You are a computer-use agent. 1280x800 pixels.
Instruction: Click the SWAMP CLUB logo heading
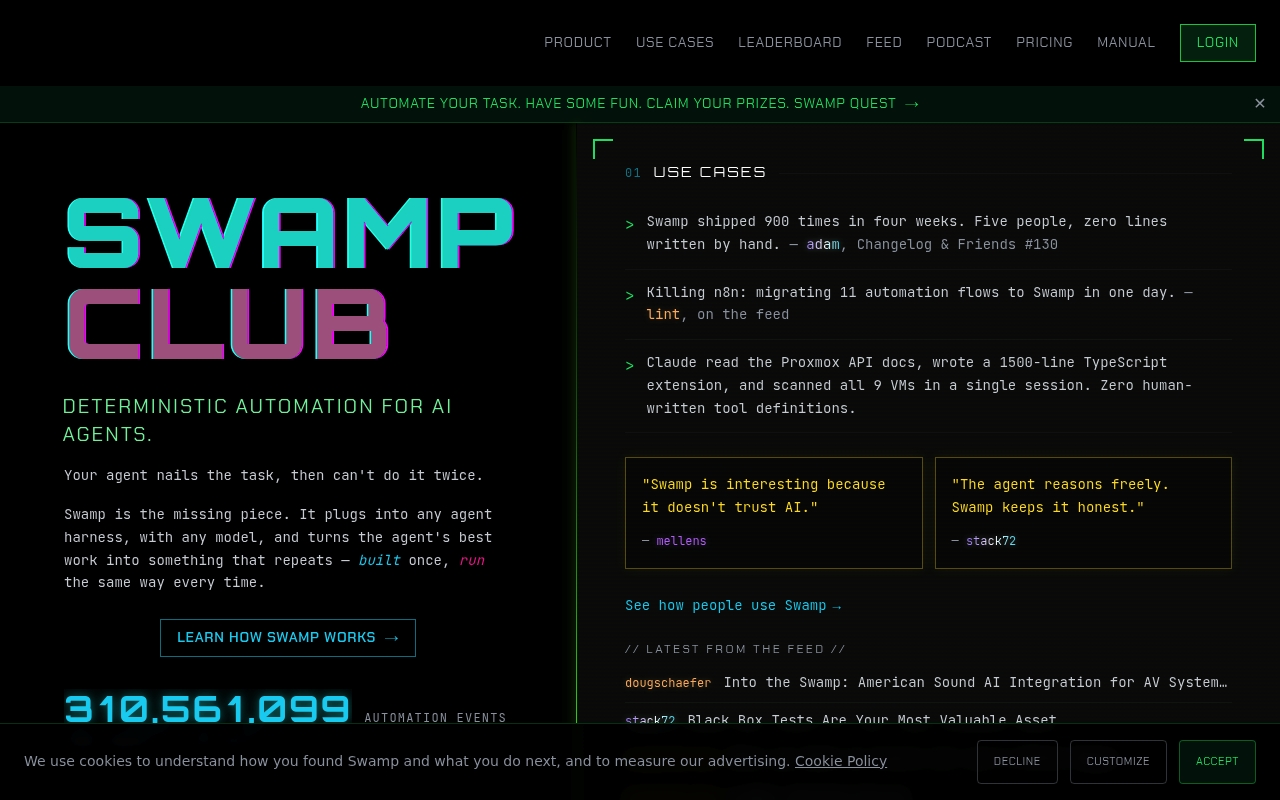tap(290, 278)
